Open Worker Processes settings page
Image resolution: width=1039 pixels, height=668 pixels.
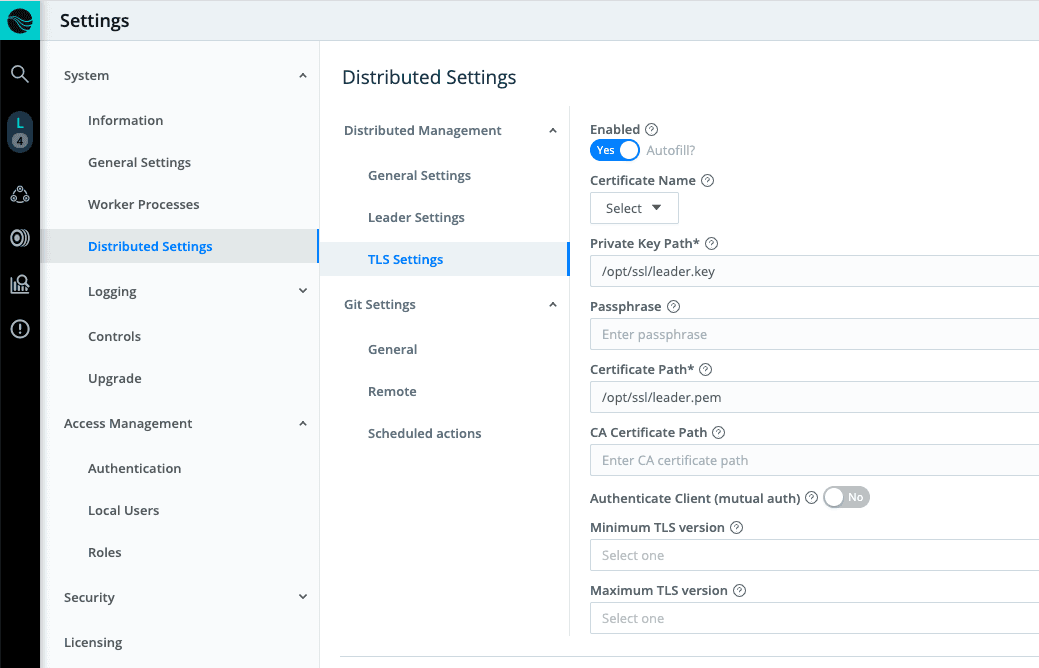click(x=143, y=204)
